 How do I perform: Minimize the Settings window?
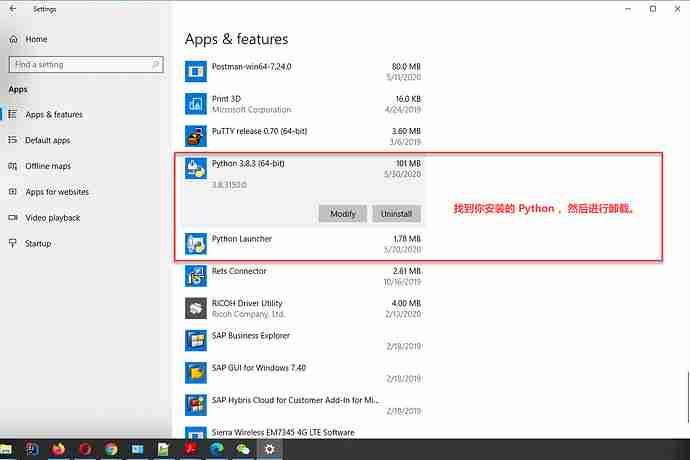(x=628, y=9)
